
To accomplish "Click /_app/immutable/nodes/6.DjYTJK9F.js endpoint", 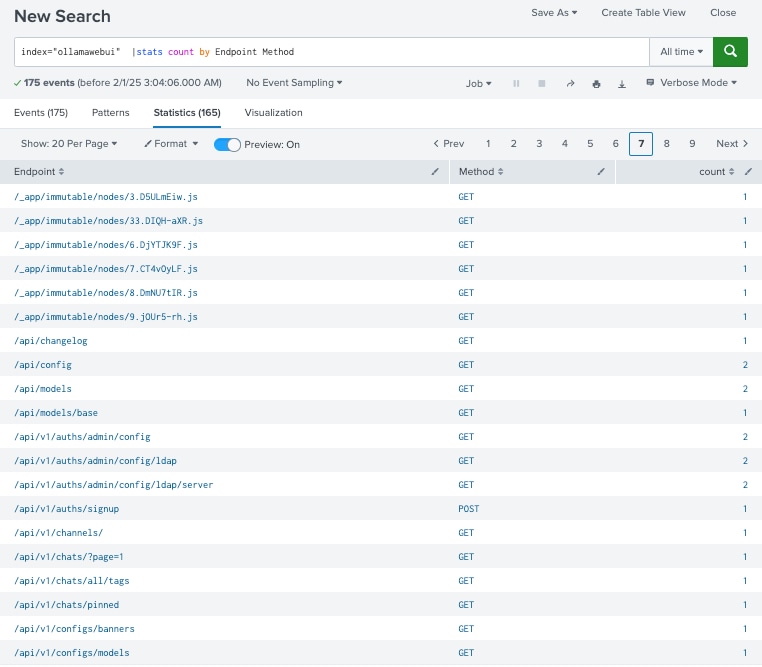I will click(x=106, y=244).
